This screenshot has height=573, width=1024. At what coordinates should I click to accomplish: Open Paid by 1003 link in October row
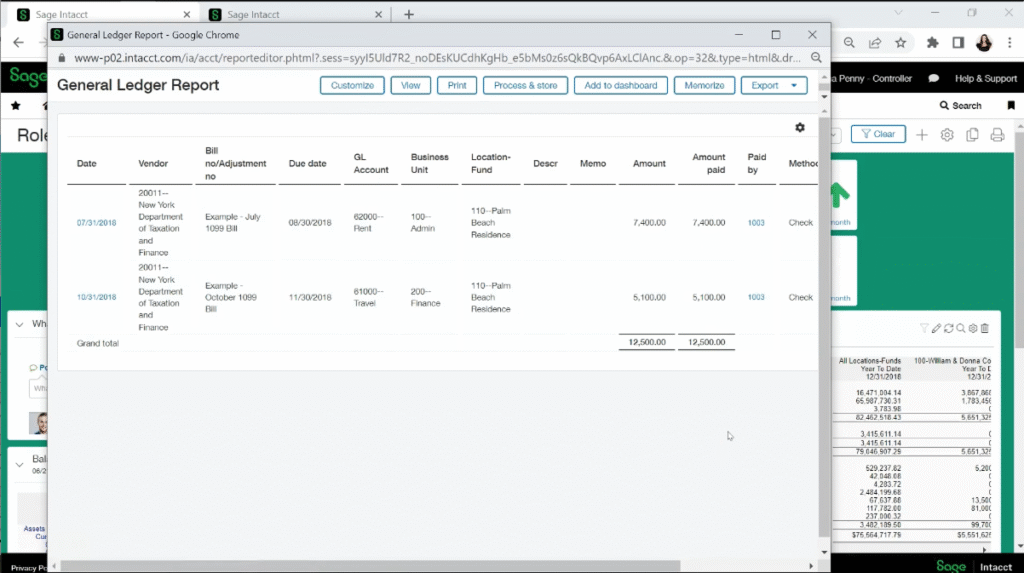tap(756, 297)
